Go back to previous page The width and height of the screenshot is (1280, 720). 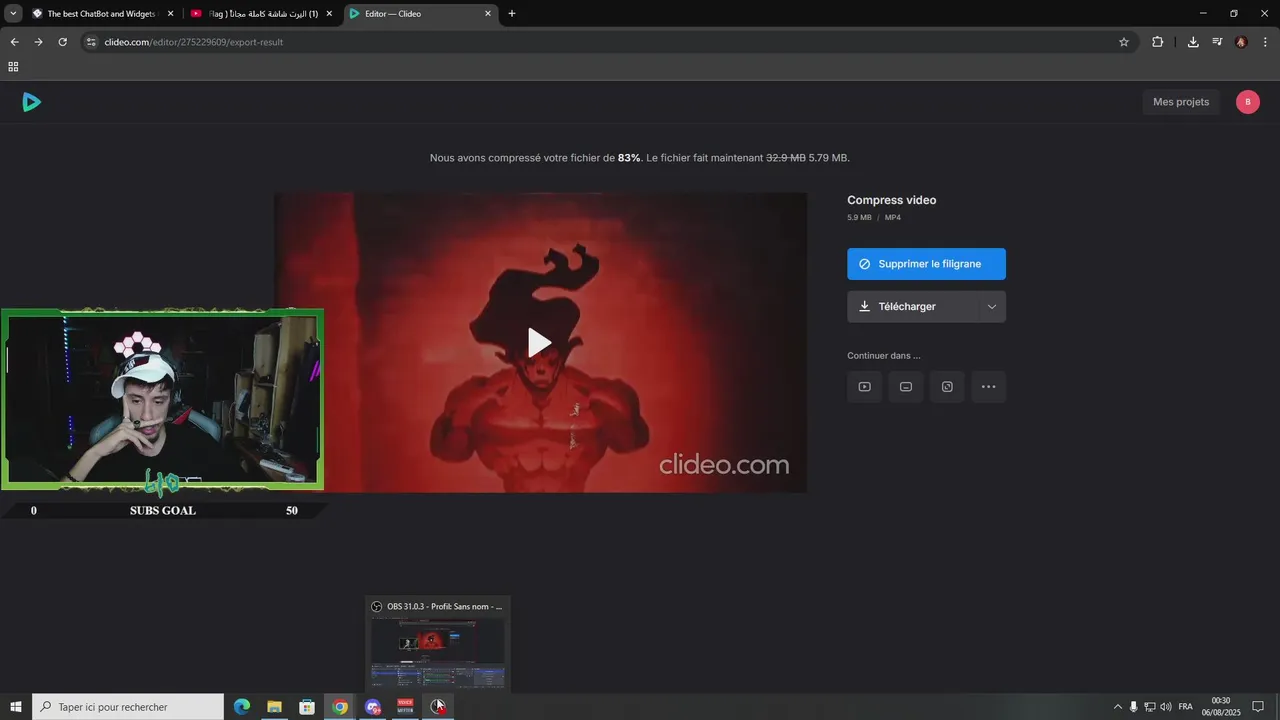pos(14,42)
